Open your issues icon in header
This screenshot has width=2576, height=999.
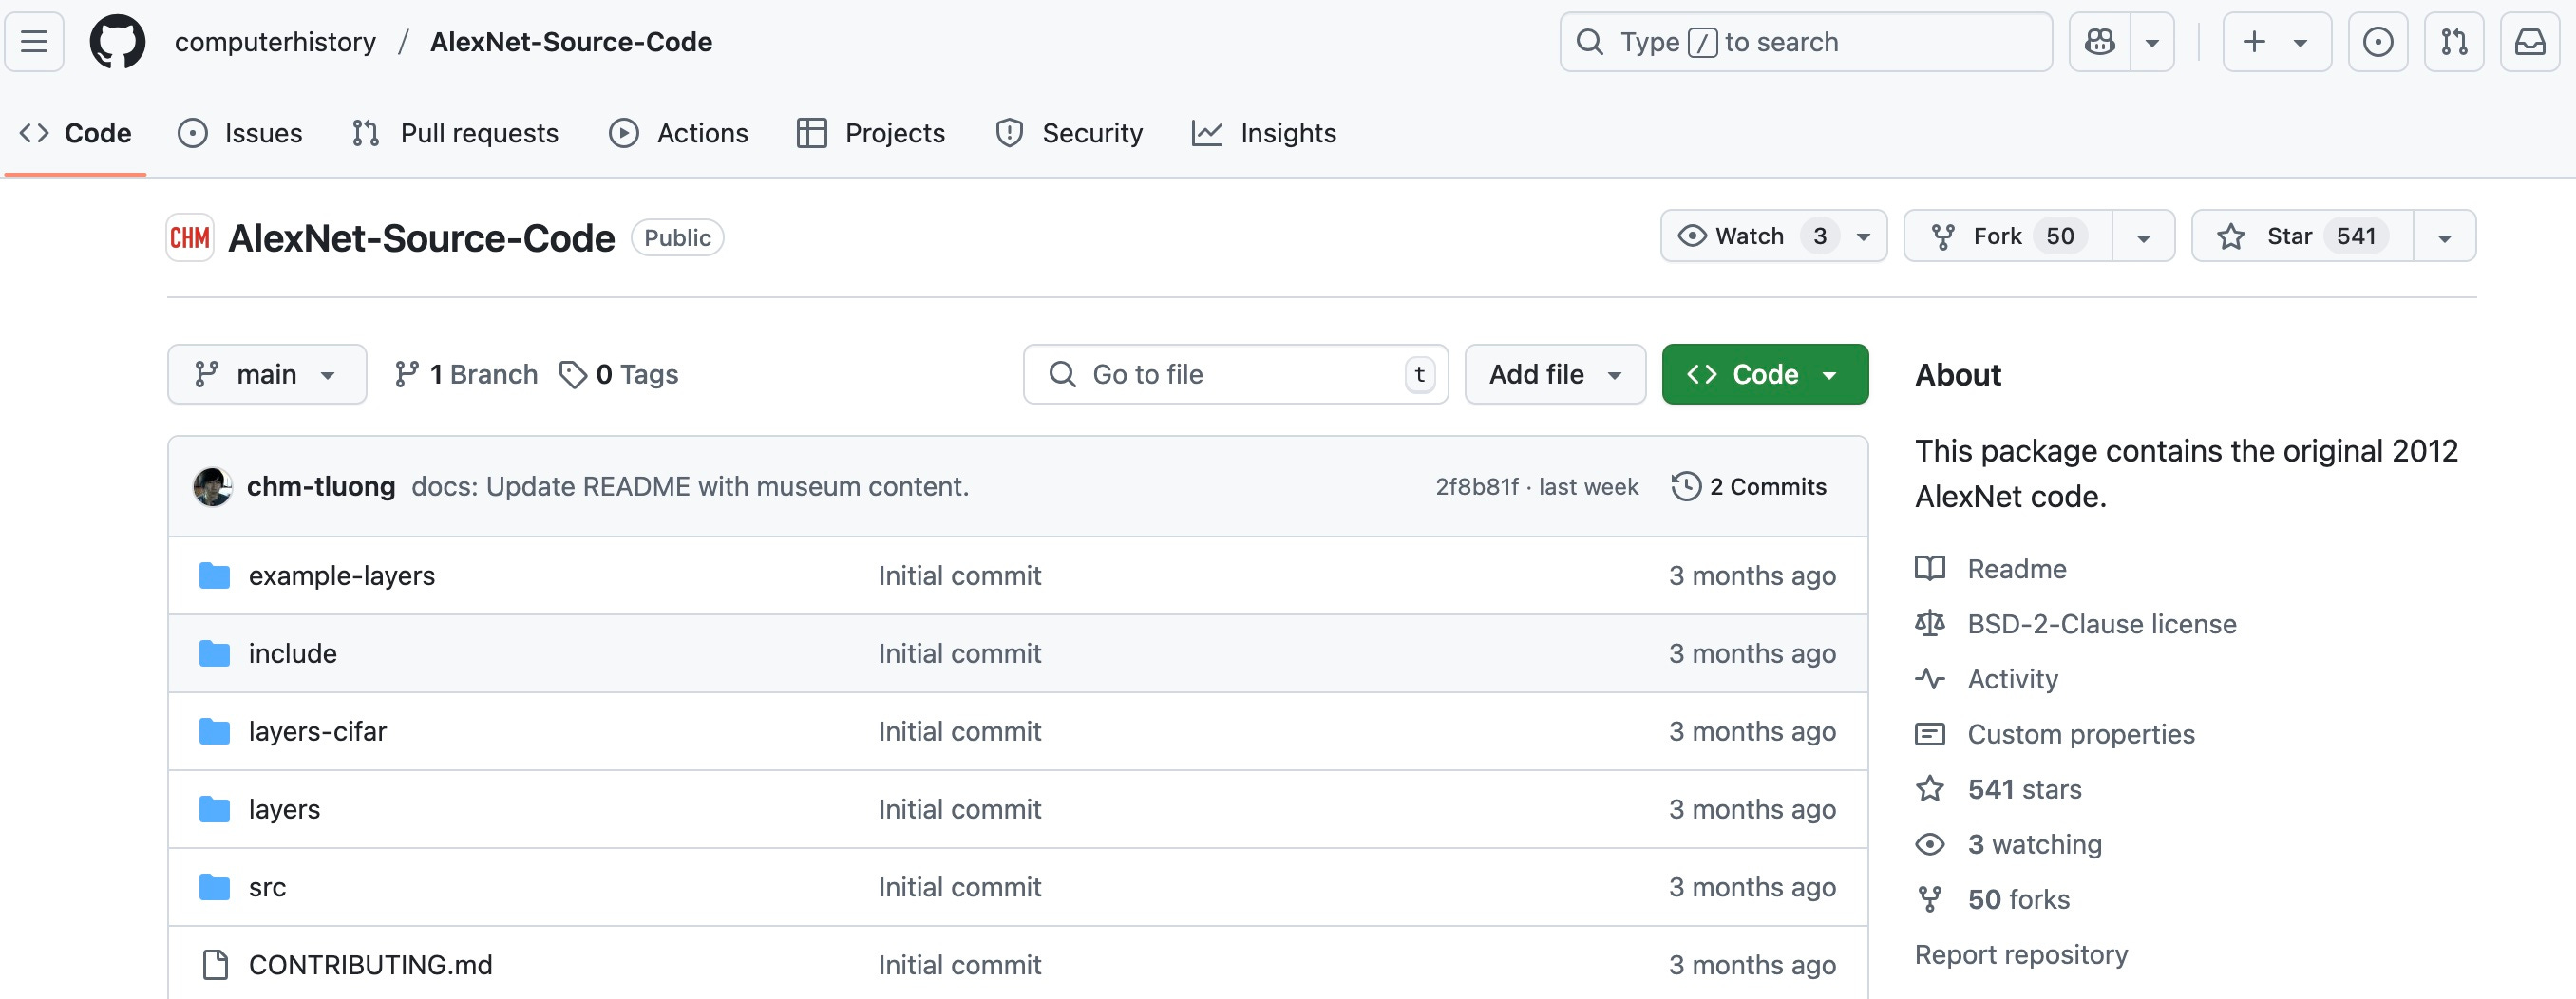[x=2378, y=42]
